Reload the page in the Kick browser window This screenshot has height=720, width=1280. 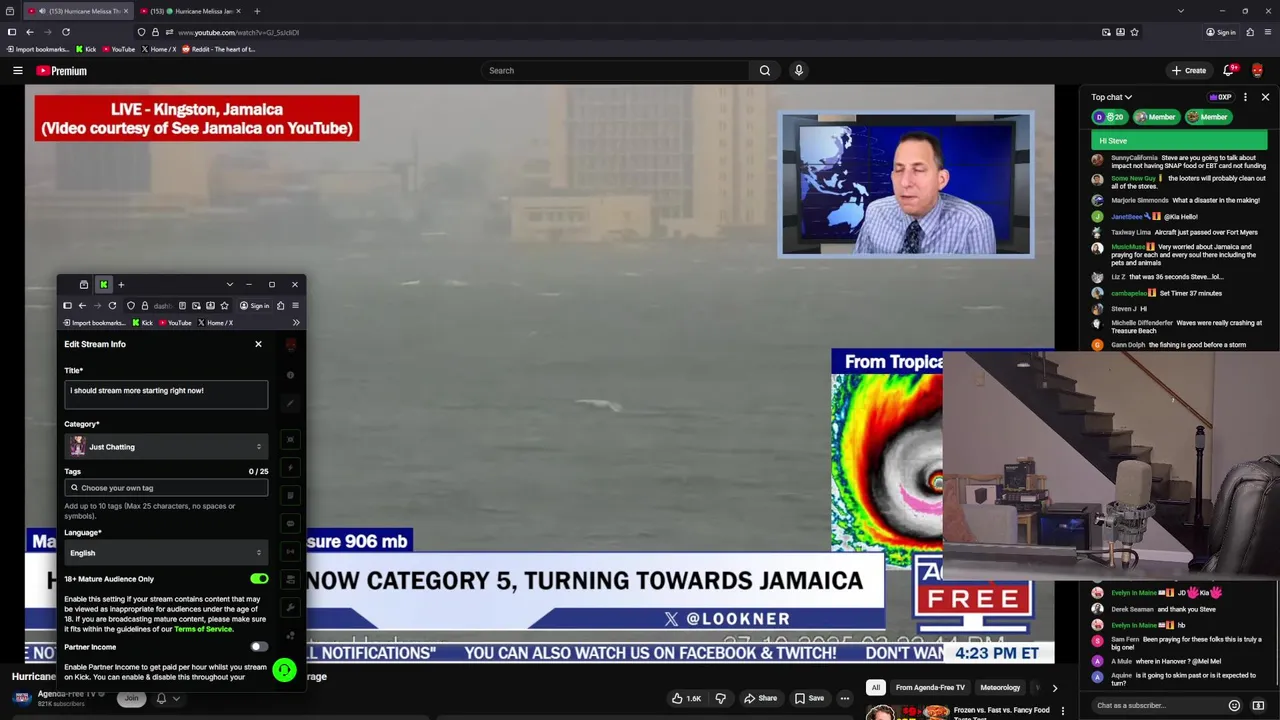coord(113,306)
